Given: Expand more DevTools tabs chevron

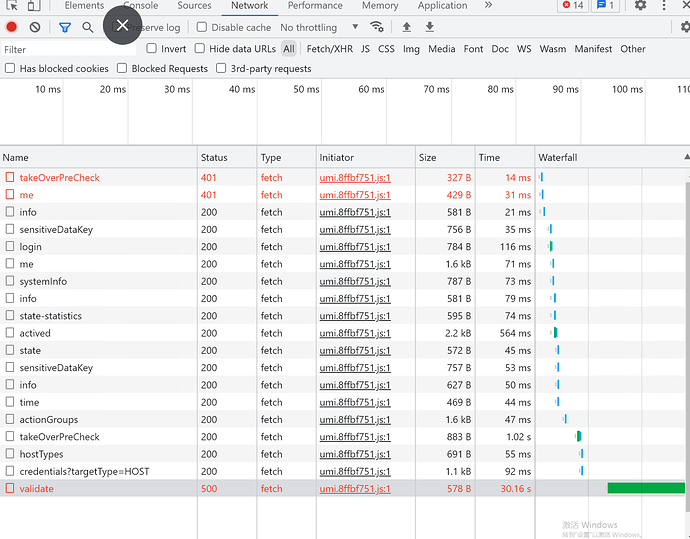Looking at the screenshot, I should [488, 6].
